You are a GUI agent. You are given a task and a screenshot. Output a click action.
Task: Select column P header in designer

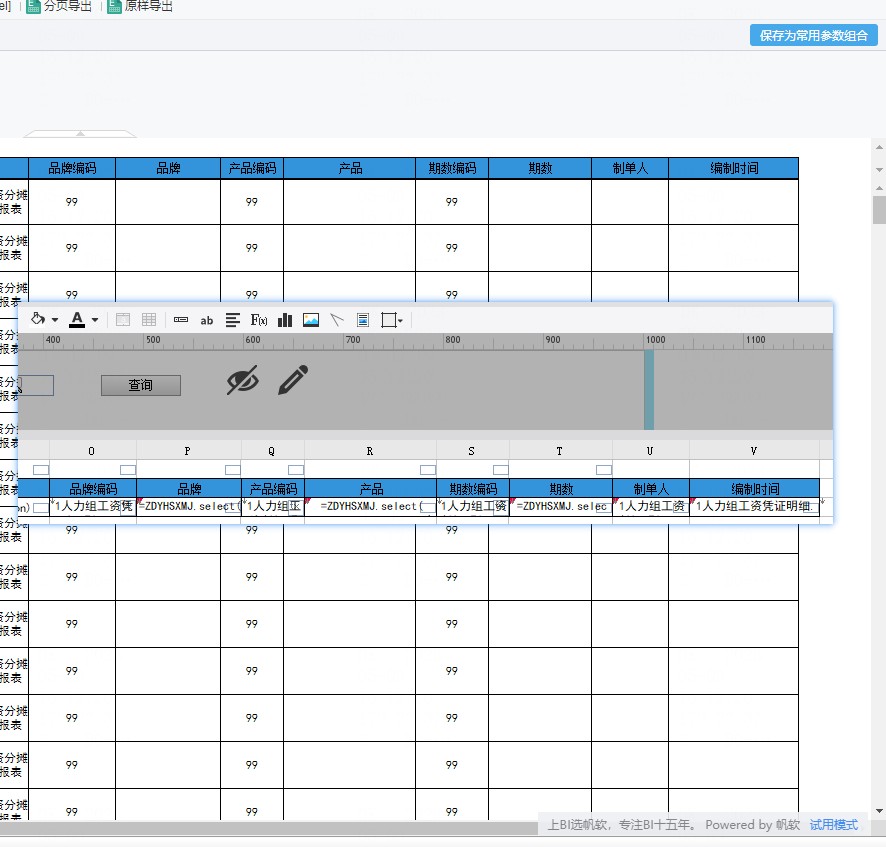tap(188, 451)
